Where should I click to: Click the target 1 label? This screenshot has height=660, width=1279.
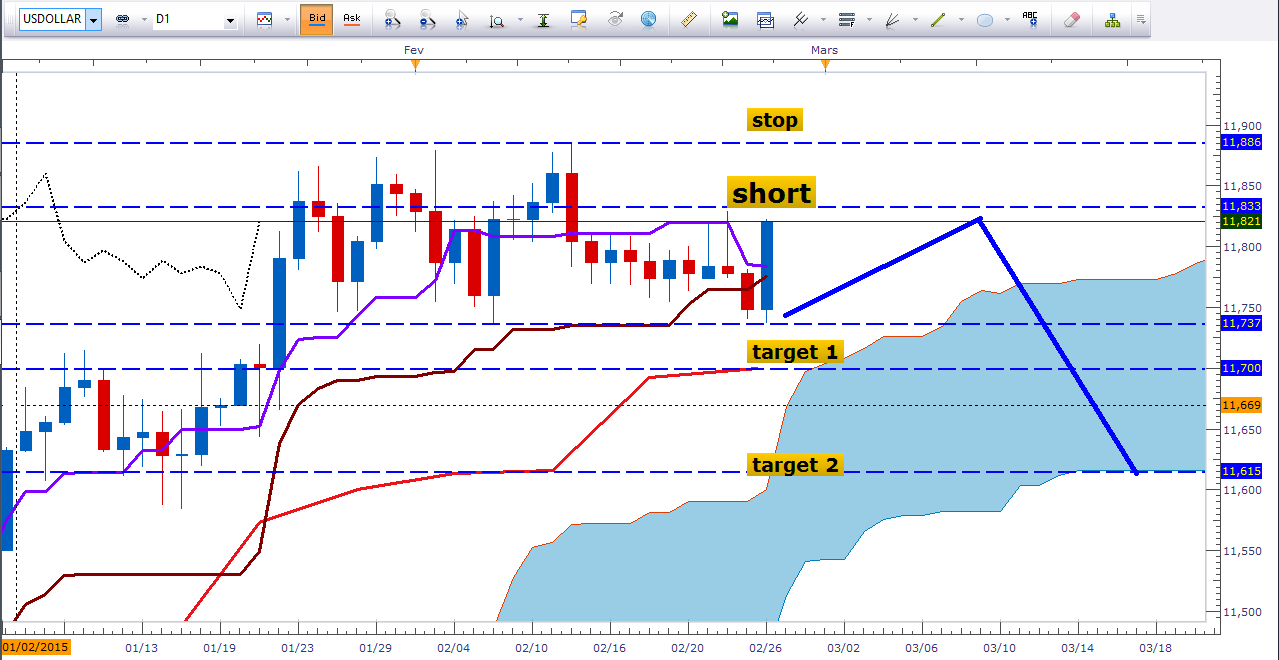(796, 351)
